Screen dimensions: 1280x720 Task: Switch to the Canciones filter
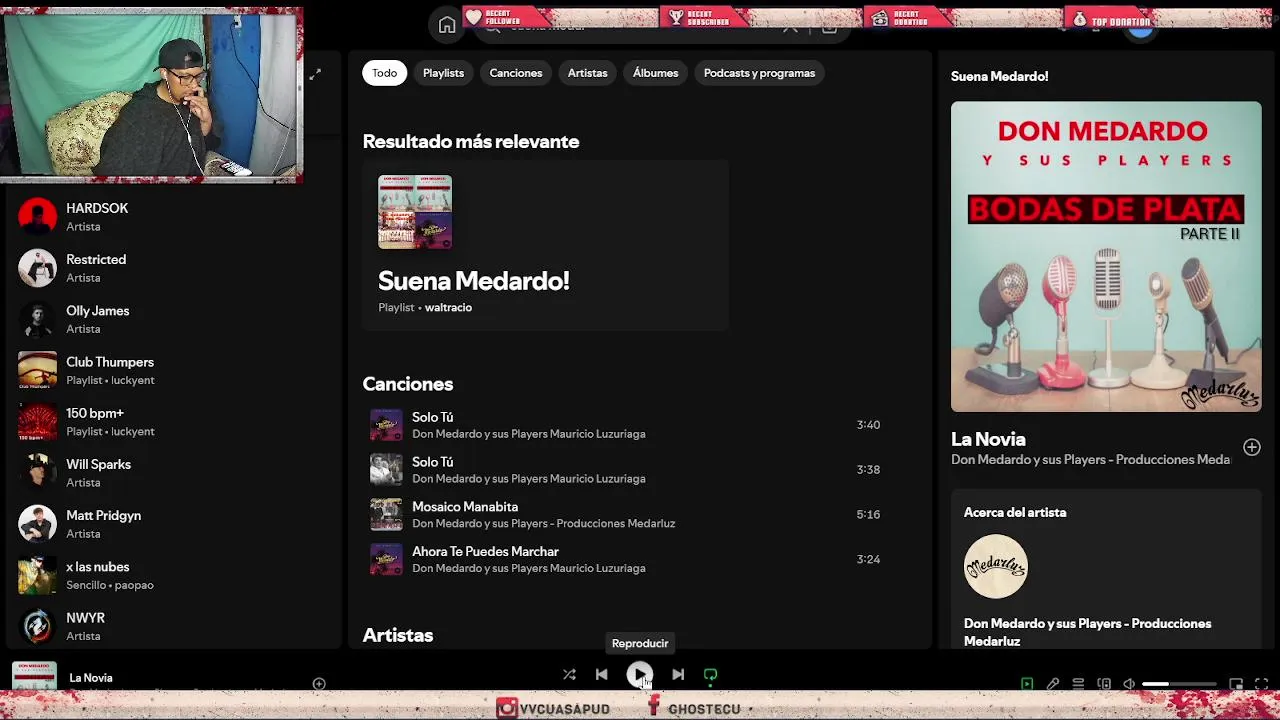point(516,73)
